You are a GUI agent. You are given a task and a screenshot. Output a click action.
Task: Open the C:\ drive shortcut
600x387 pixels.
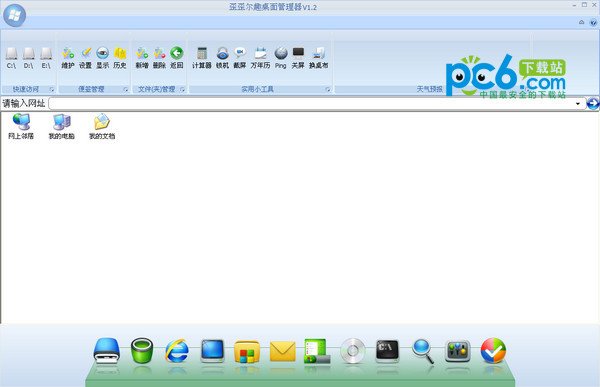tap(11, 58)
